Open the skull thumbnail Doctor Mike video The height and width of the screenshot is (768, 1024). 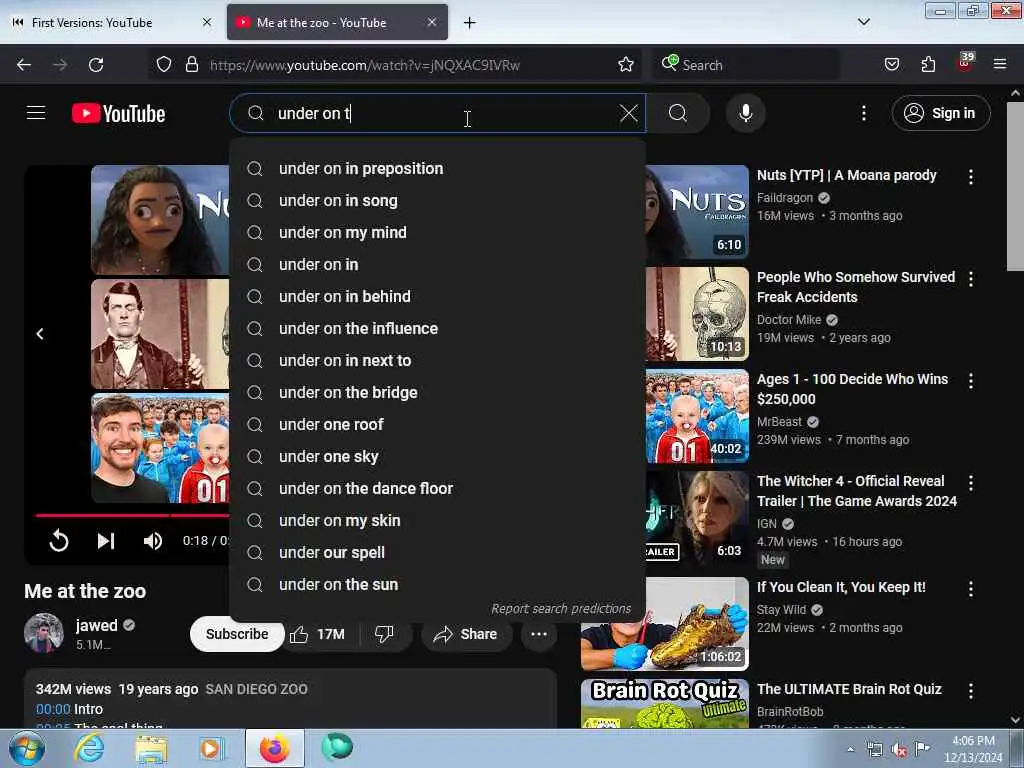point(697,314)
